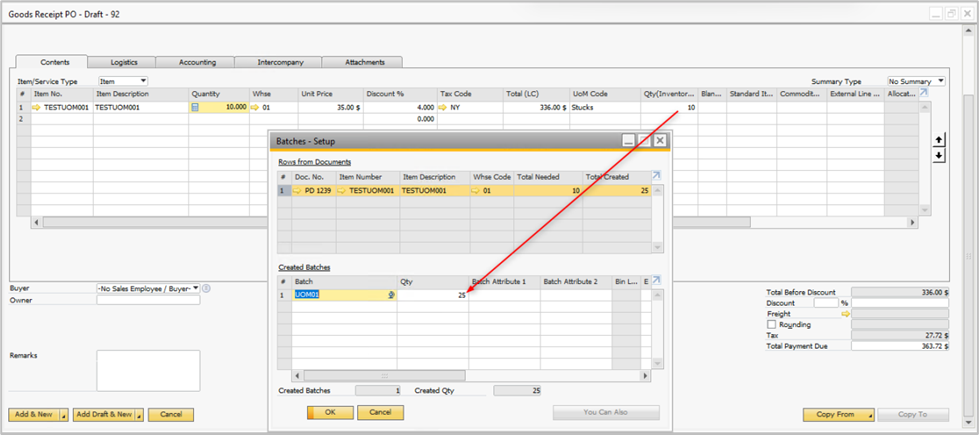The width and height of the screenshot is (979, 435).
Task: Toggle the Rounding checkbox
Action: (771, 324)
